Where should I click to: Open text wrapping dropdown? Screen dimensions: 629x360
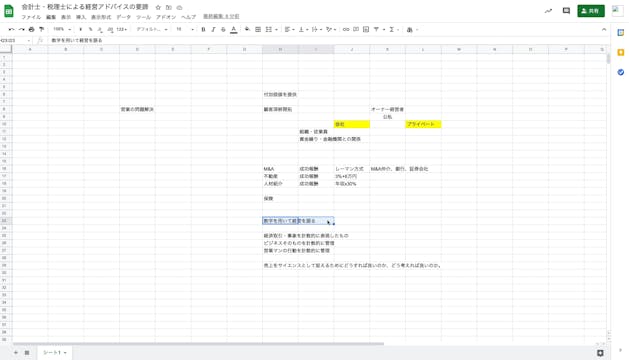pyautogui.click(x=316, y=29)
